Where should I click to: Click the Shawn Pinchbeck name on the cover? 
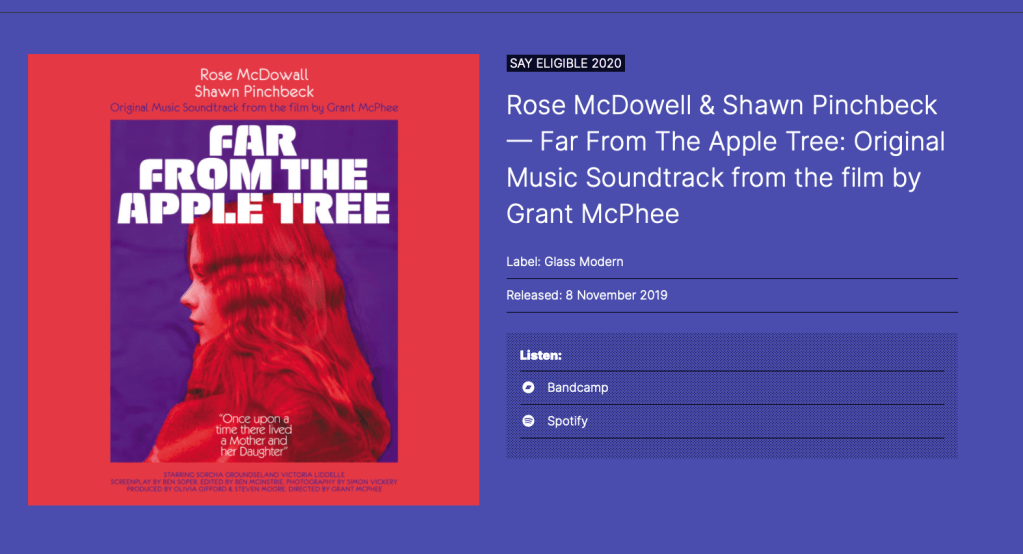pos(254,91)
